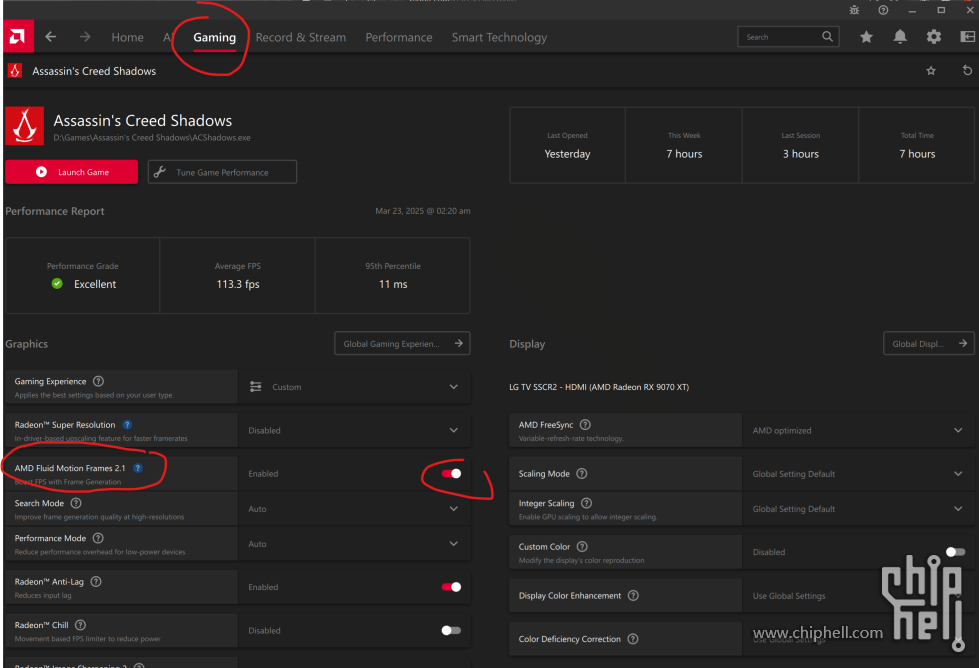This screenshot has width=979, height=668.
Task: Click the Assassin's Creed Shadows game logo thumbnail
Action: coord(24,126)
